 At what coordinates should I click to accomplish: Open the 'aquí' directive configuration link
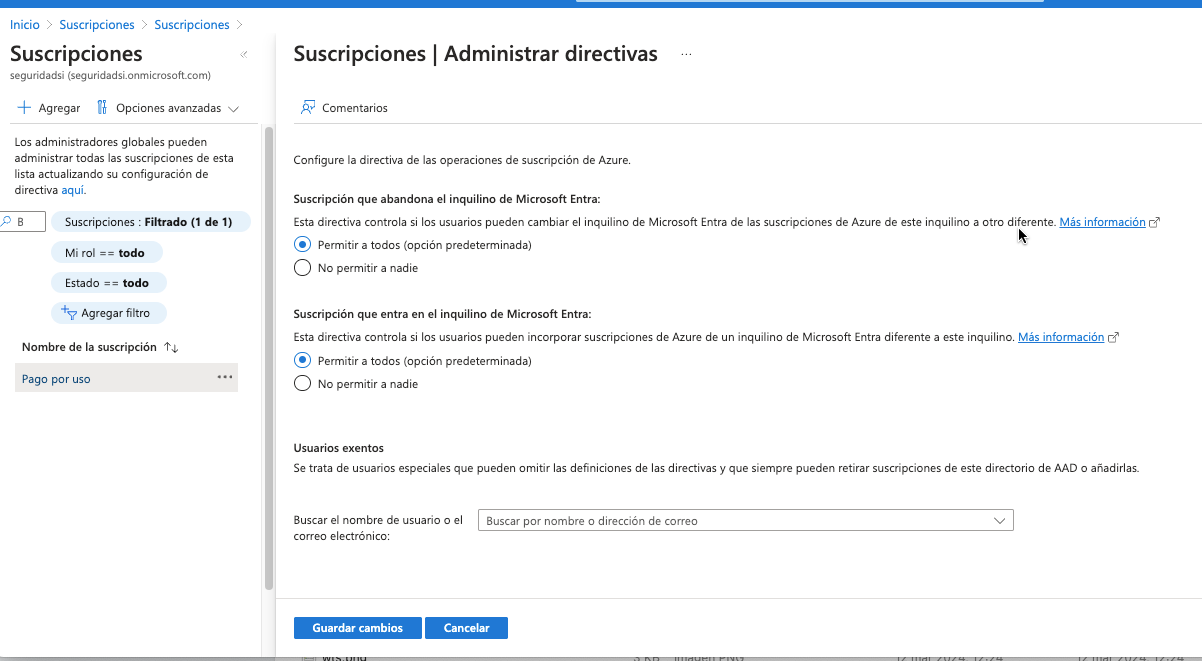[x=72, y=189]
